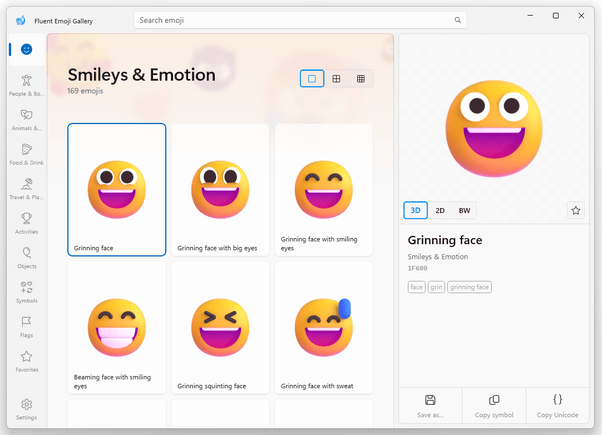Add Grinning face to favorites with star
This screenshot has width=602, height=435.
point(576,210)
